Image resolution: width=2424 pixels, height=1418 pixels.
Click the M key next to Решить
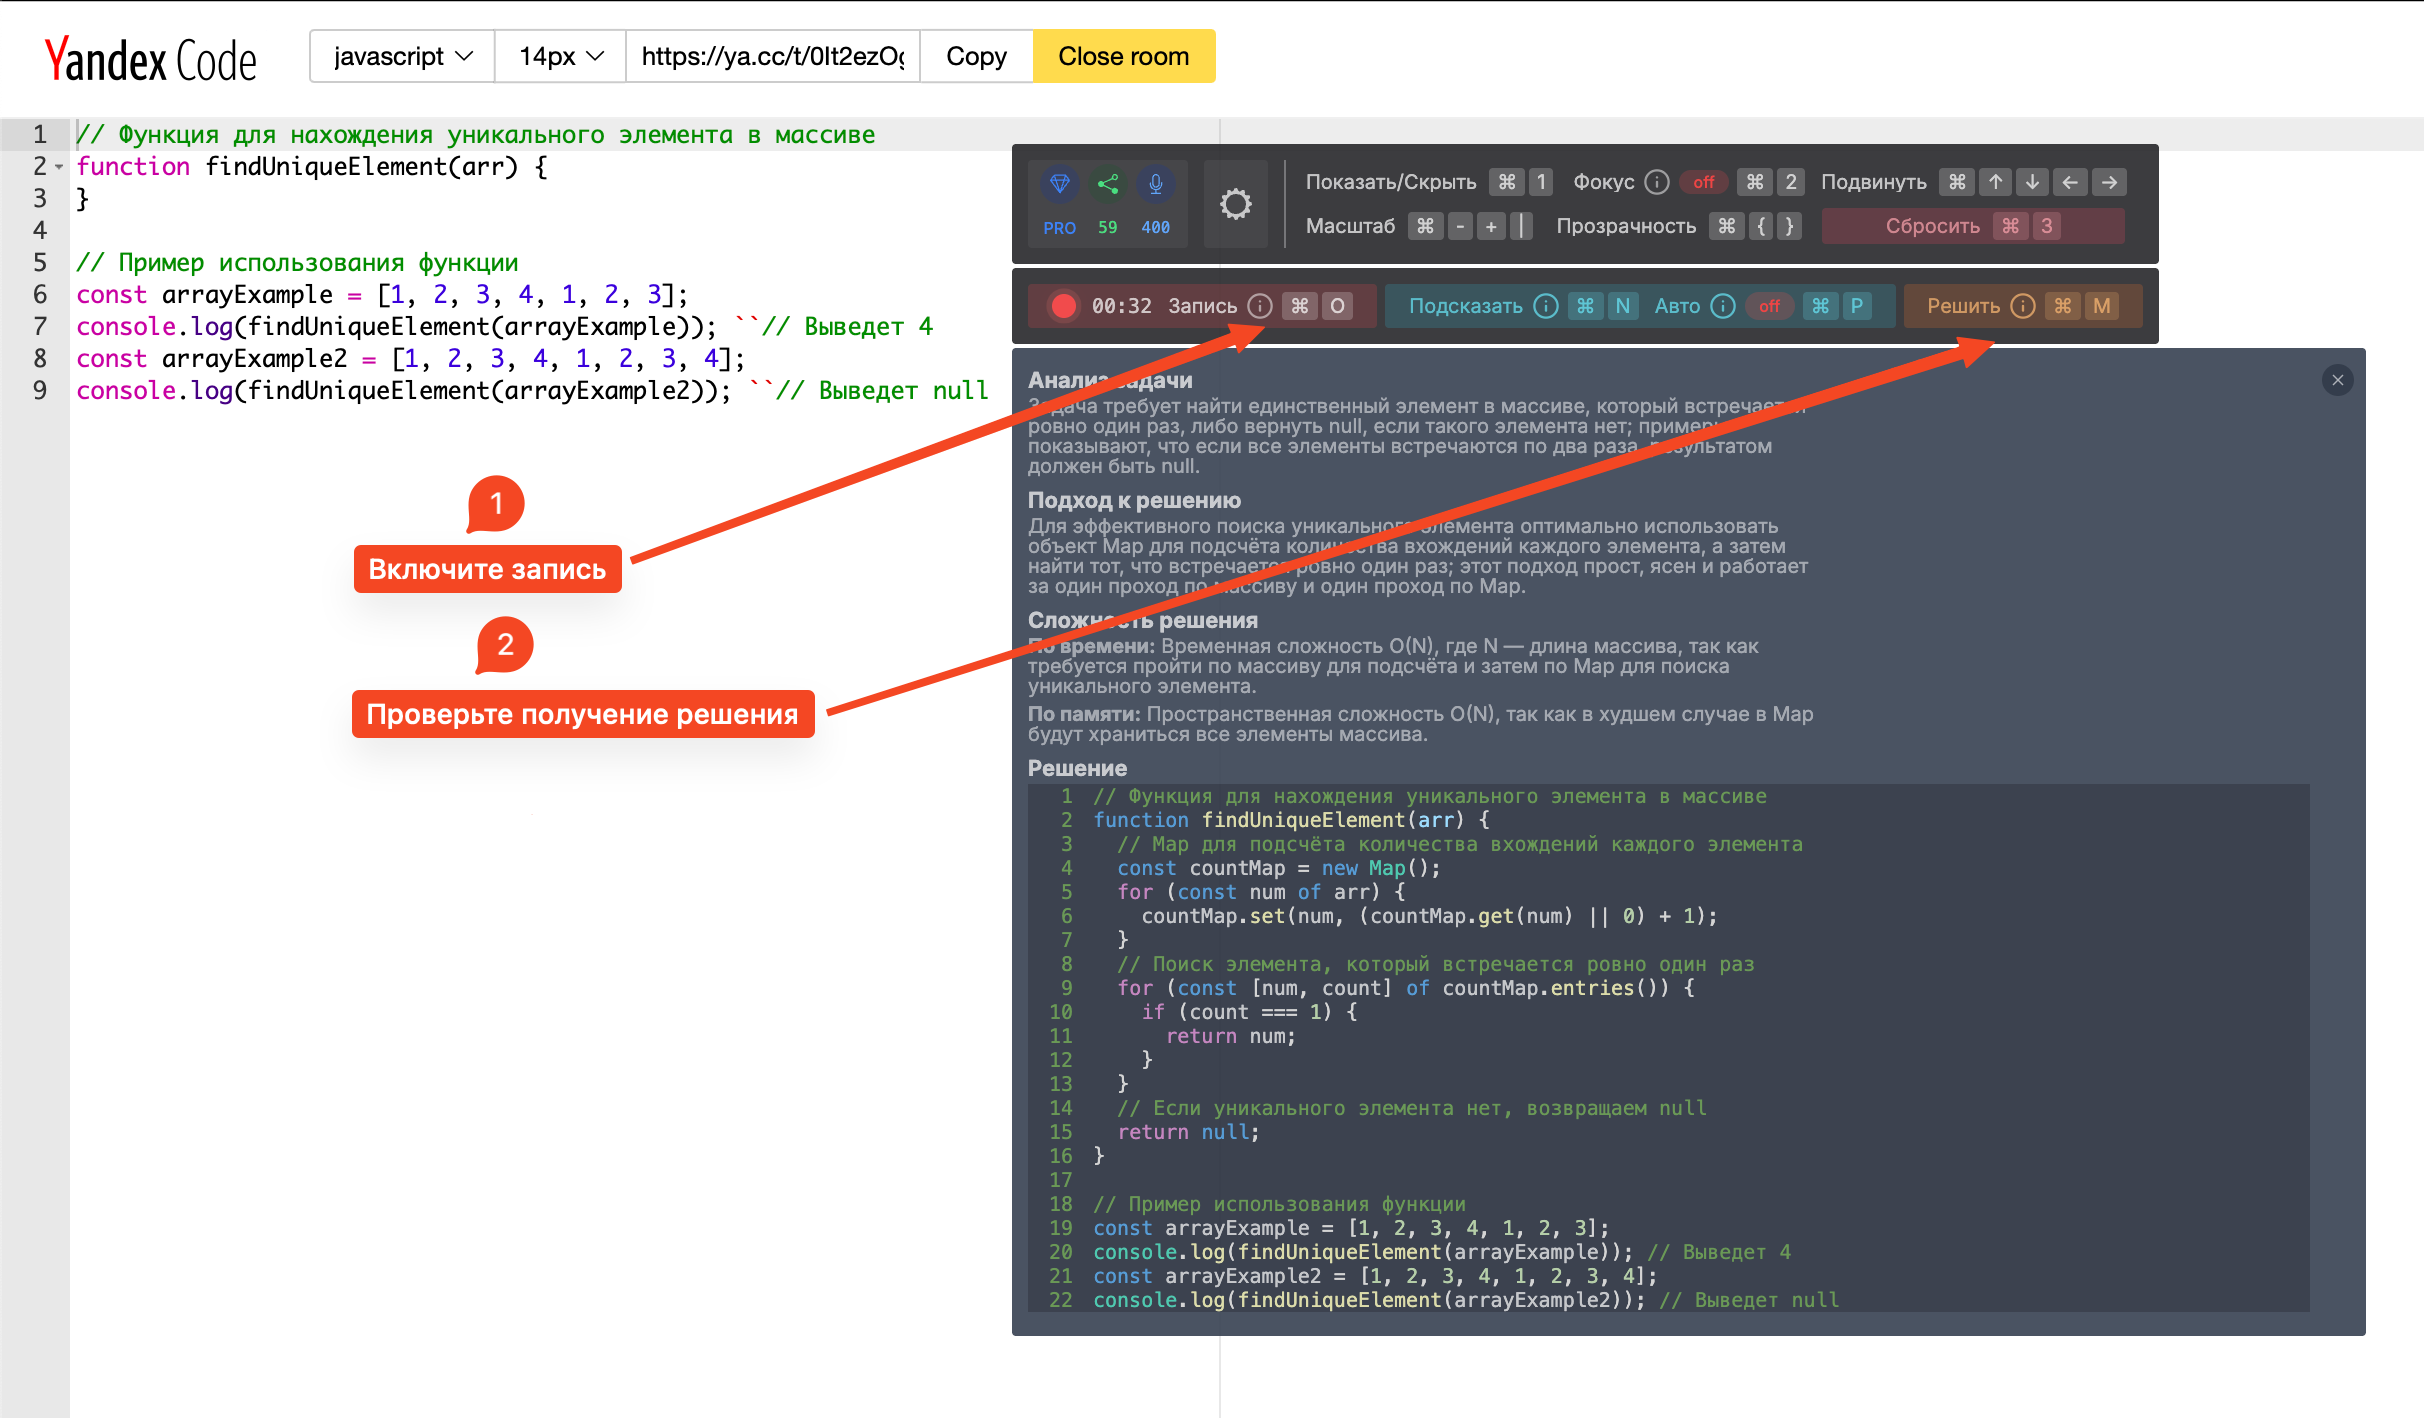[2101, 306]
